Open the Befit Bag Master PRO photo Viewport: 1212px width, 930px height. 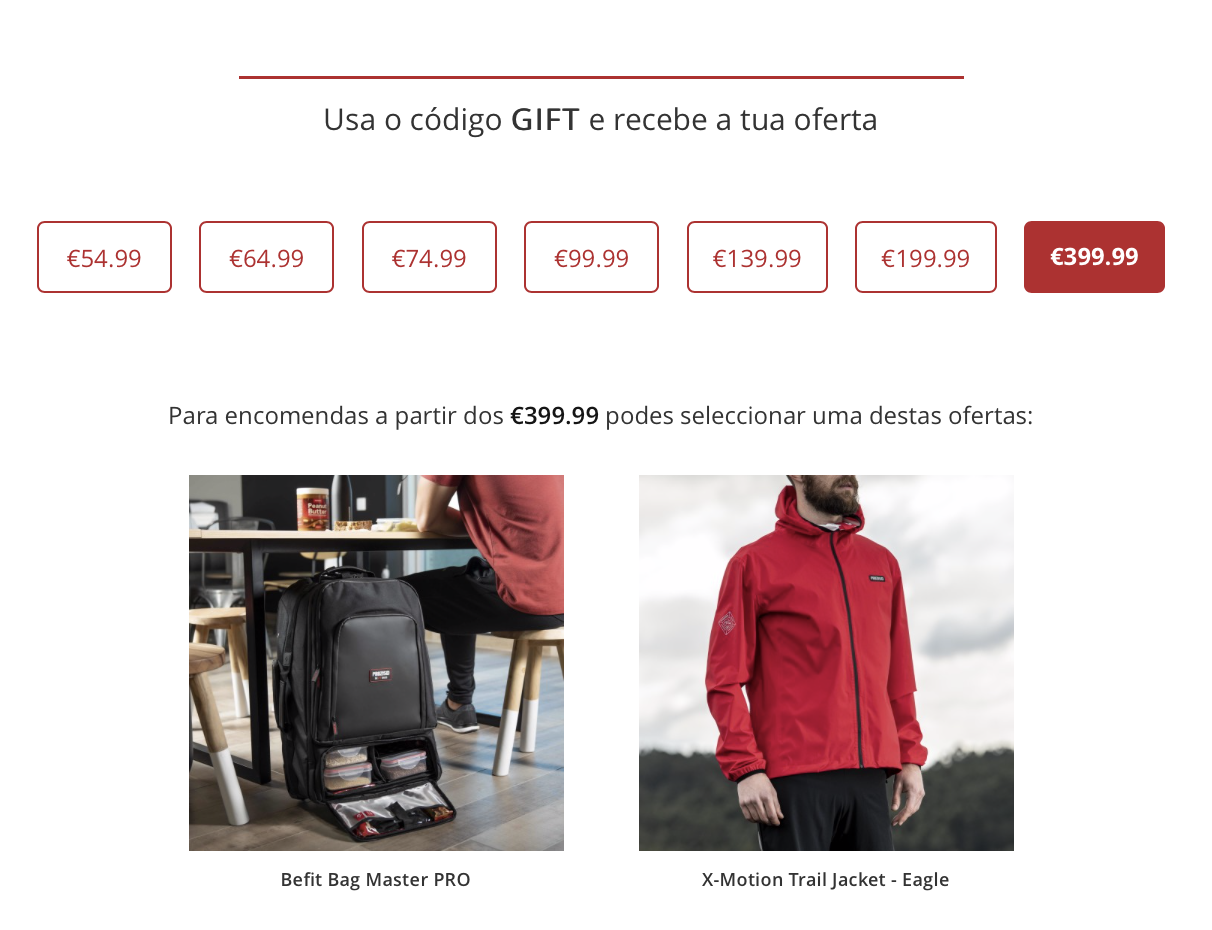tap(376, 662)
